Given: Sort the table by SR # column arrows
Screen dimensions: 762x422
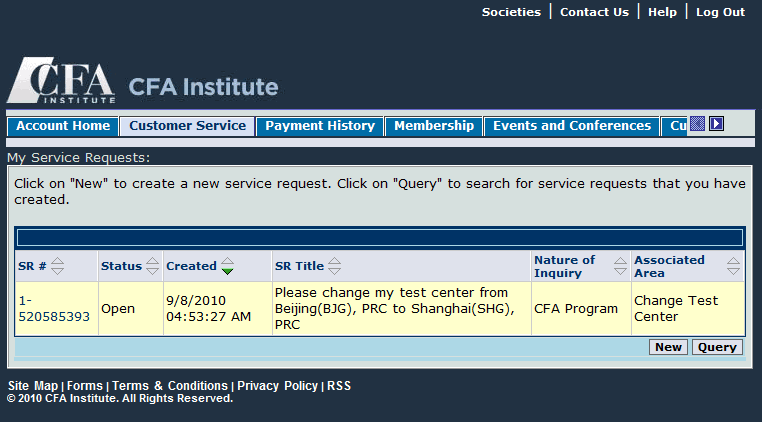Looking at the screenshot, I should pyautogui.click(x=57, y=266).
